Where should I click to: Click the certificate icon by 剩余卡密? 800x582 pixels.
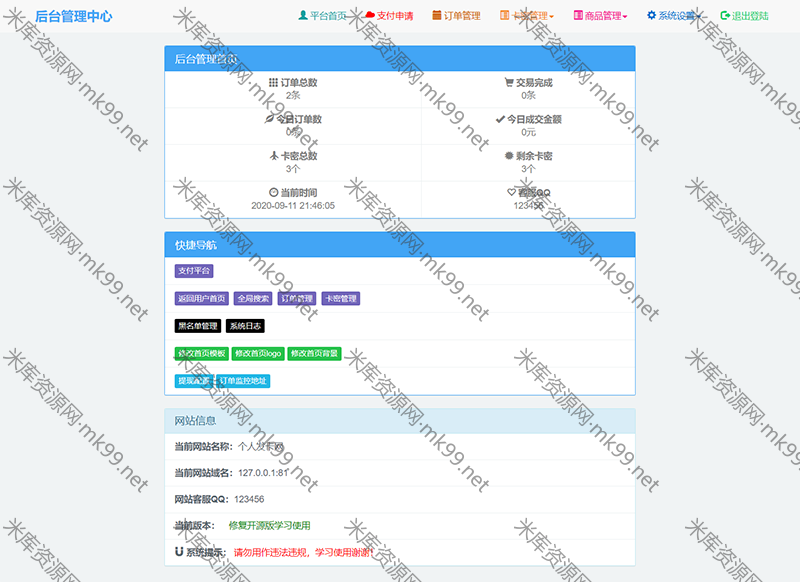[509, 156]
